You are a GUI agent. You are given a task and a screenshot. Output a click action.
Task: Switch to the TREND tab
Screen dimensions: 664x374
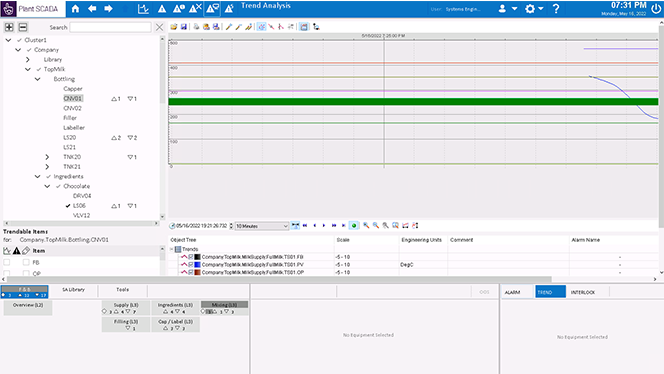coord(550,292)
